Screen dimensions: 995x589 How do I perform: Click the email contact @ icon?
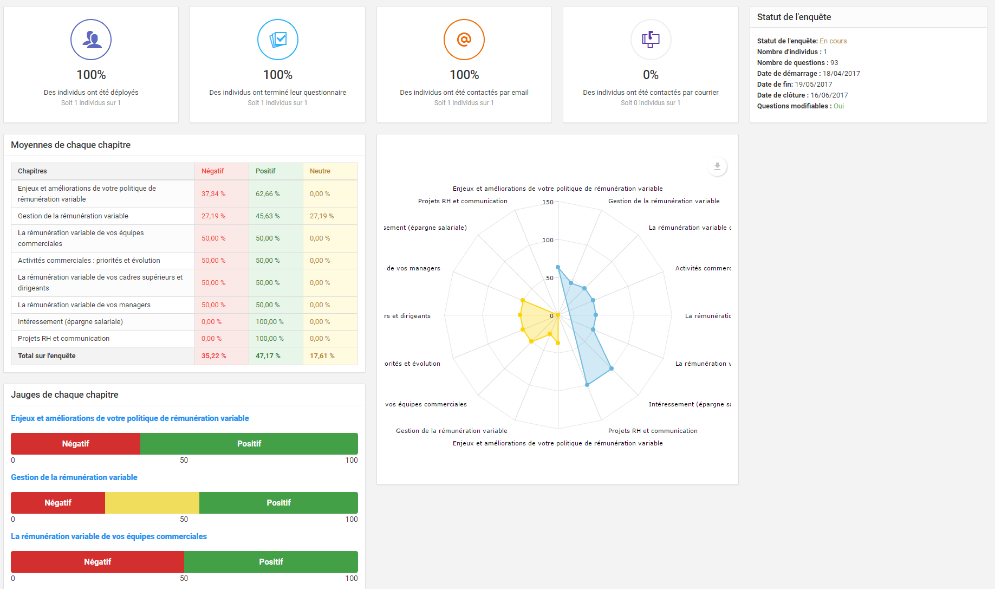(x=464, y=40)
